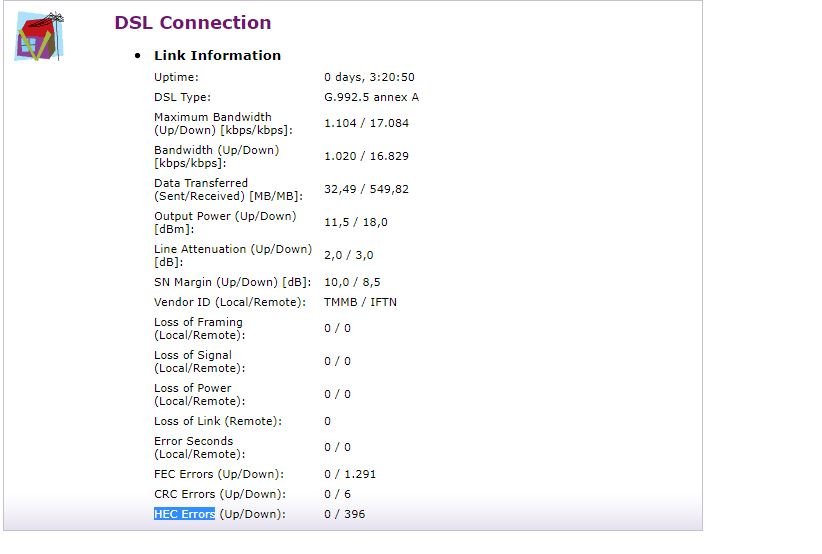Click the house logo icon
This screenshot has height=554, width=822.
tap(39, 36)
